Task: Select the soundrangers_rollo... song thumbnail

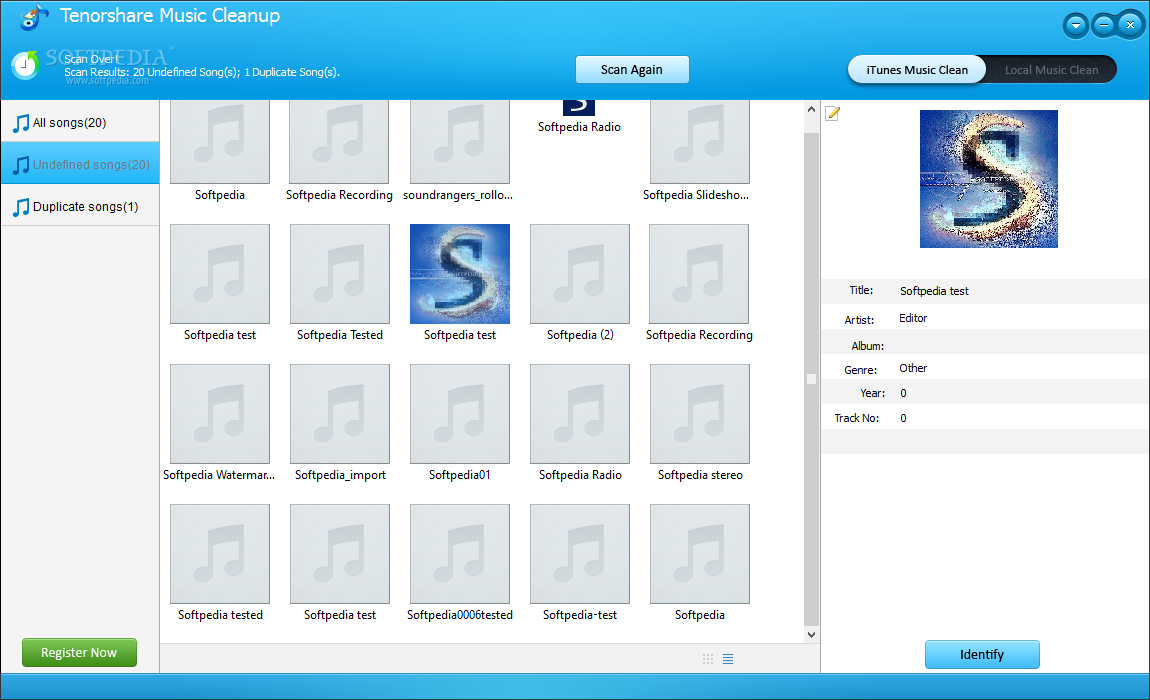Action: 460,142
